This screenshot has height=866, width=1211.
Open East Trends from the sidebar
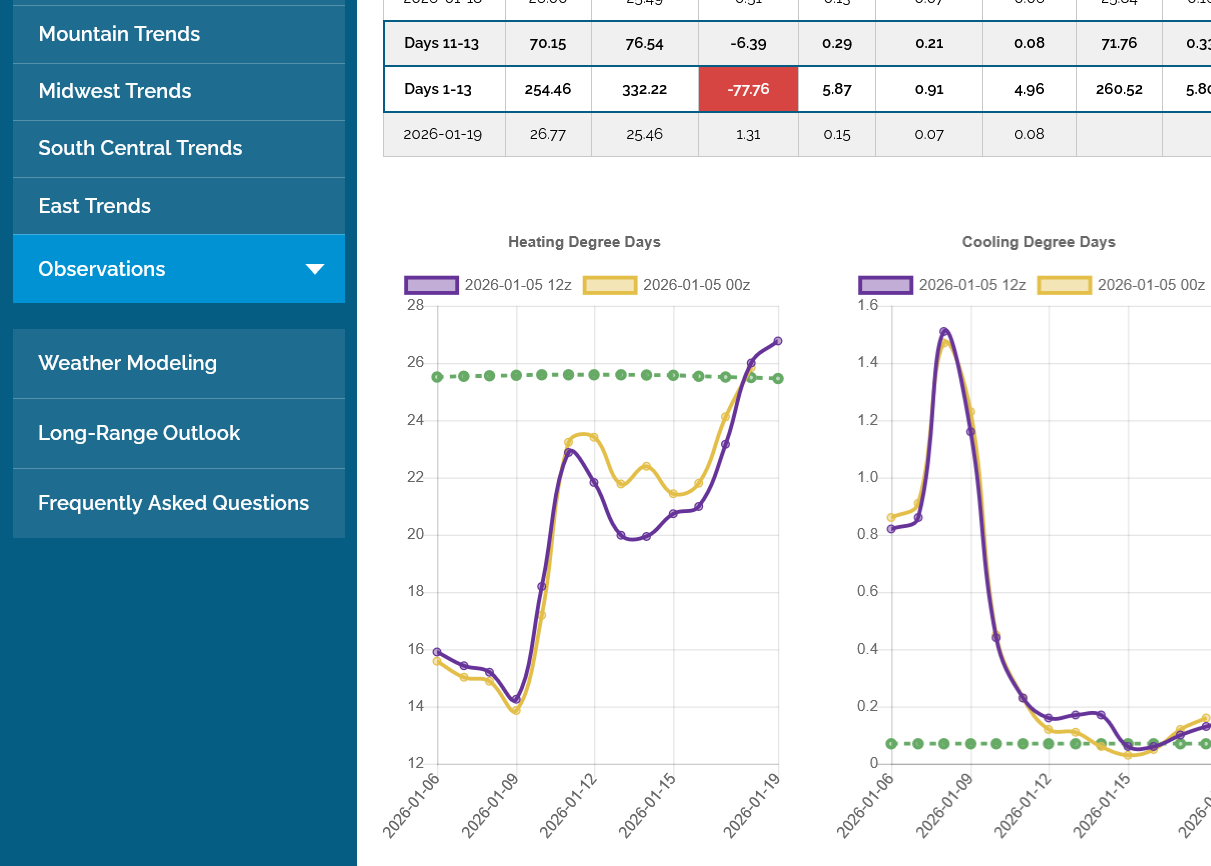(94, 206)
